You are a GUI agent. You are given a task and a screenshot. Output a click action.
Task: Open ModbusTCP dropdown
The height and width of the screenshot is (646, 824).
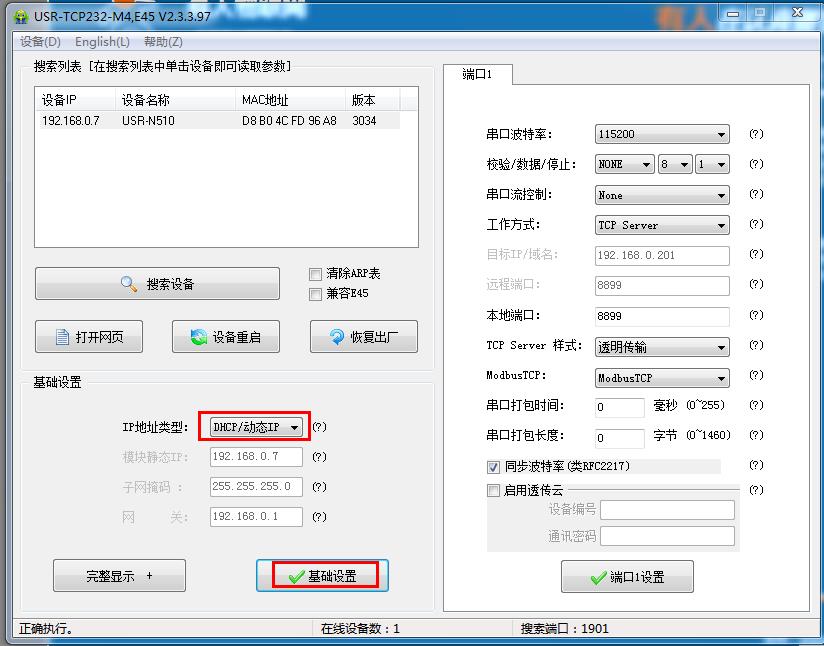[662, 378]
